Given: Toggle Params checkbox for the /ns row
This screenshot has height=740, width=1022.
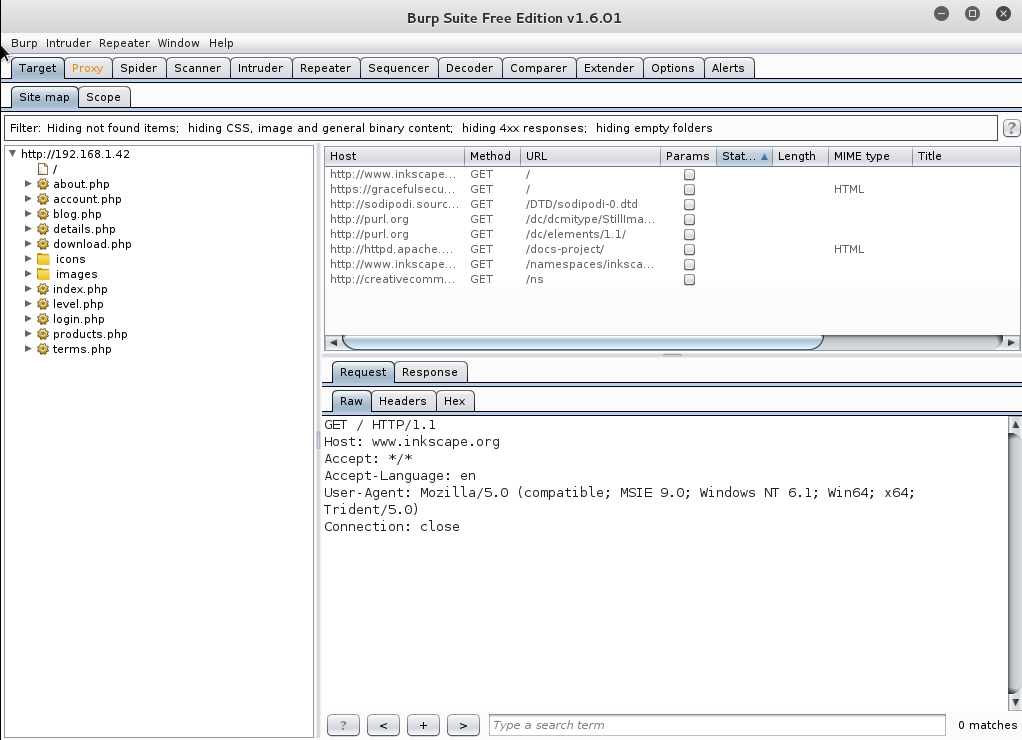Looking at the screenshot, I should click(x=689, y=279).
